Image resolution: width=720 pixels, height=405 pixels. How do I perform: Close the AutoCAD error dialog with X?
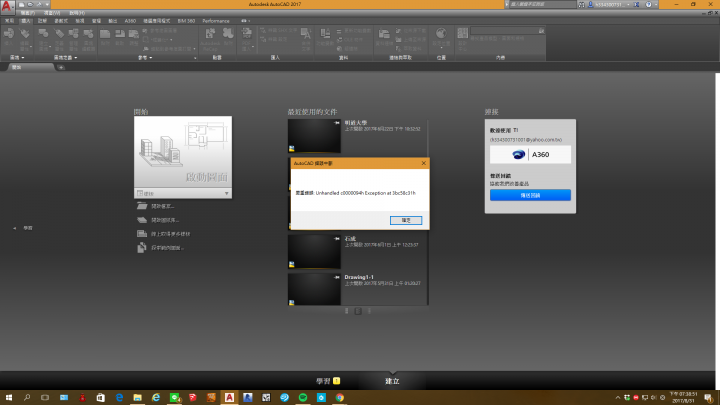tap(423, 163)
